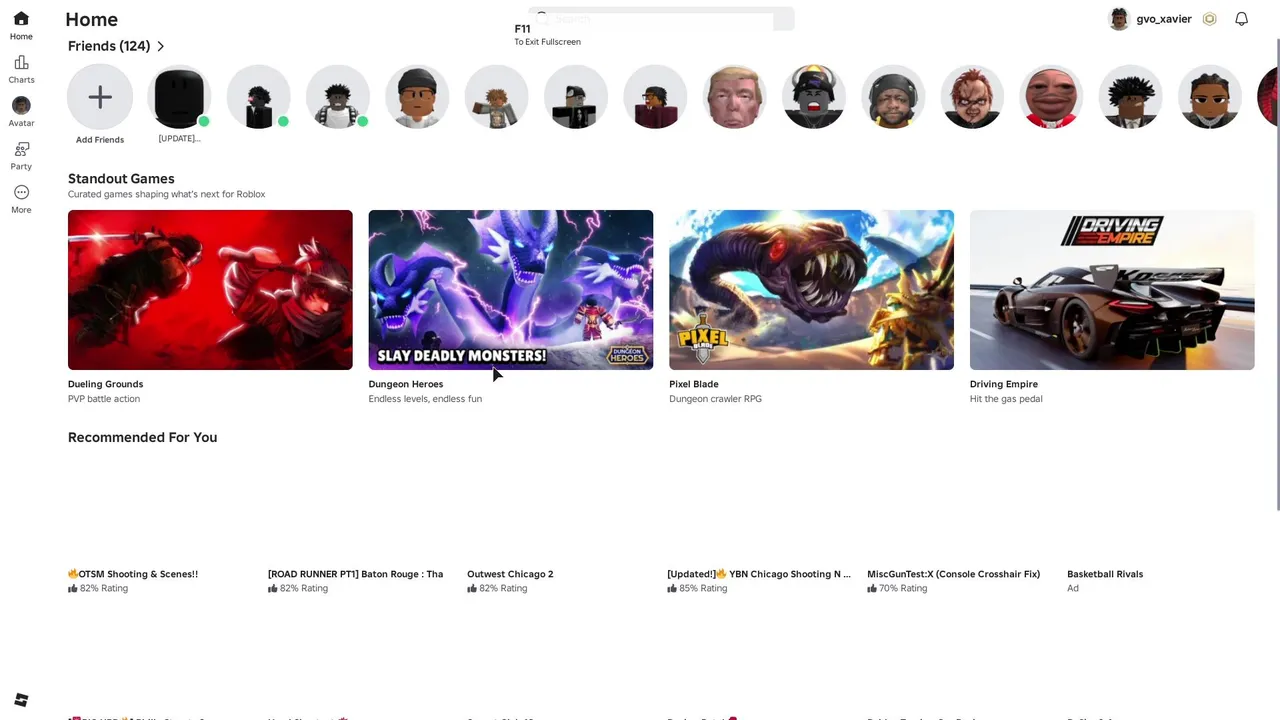
Task: Open [ROAD RUNNER PT1] Baton Rouge game
Action: (x=355, y=574)
